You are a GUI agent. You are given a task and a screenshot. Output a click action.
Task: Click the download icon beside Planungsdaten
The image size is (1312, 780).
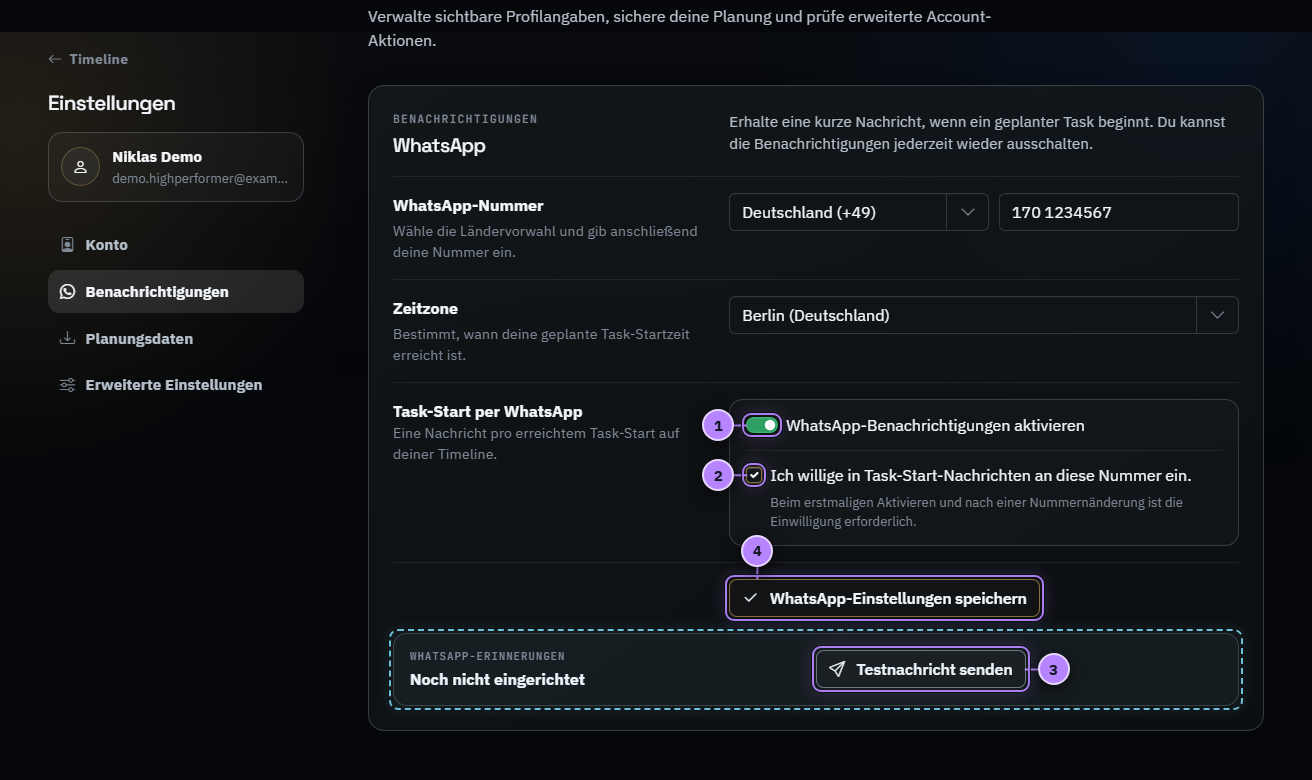pyautogui.click(x=68, y=338)
